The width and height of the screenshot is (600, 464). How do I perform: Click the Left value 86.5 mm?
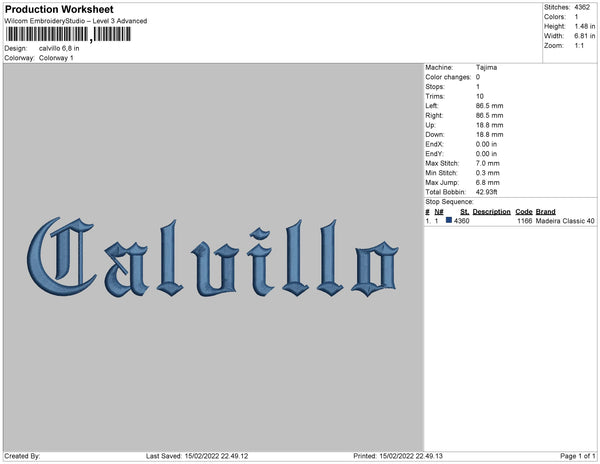point(489,106)
